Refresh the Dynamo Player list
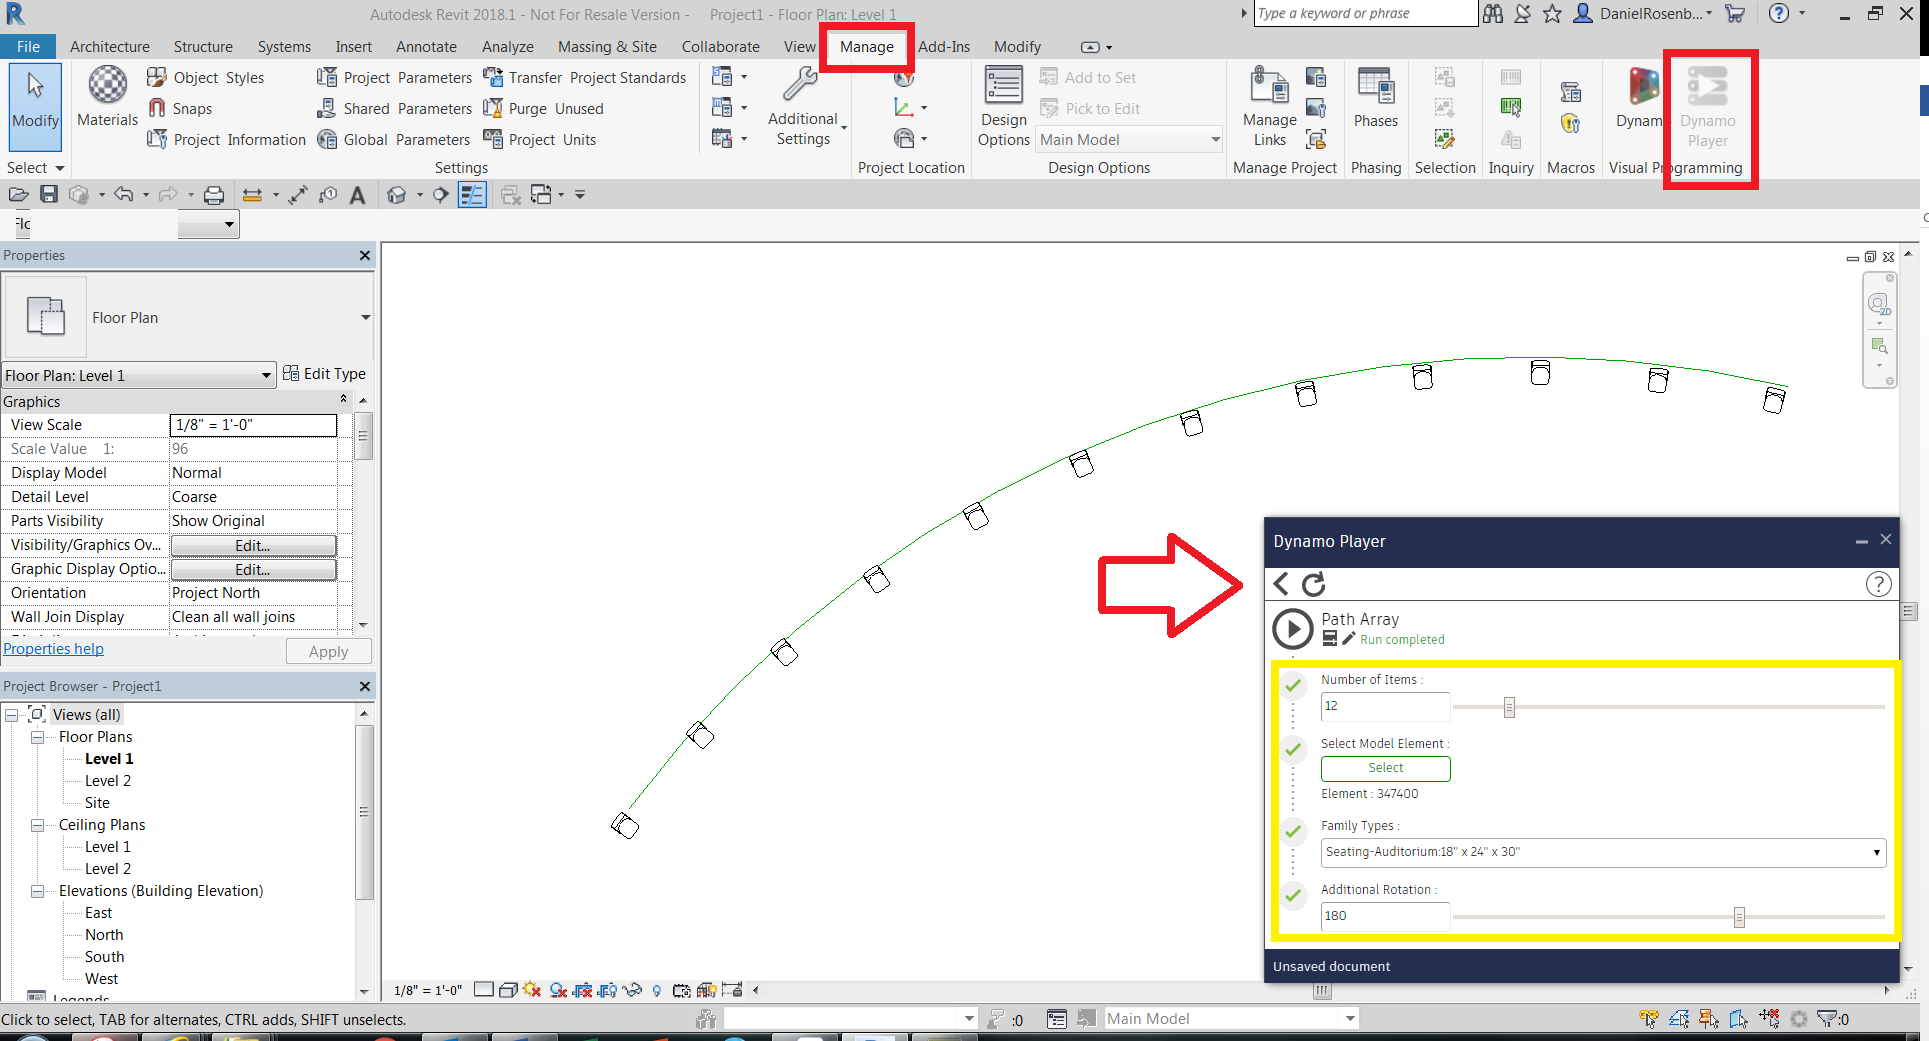 (1314, 584)
